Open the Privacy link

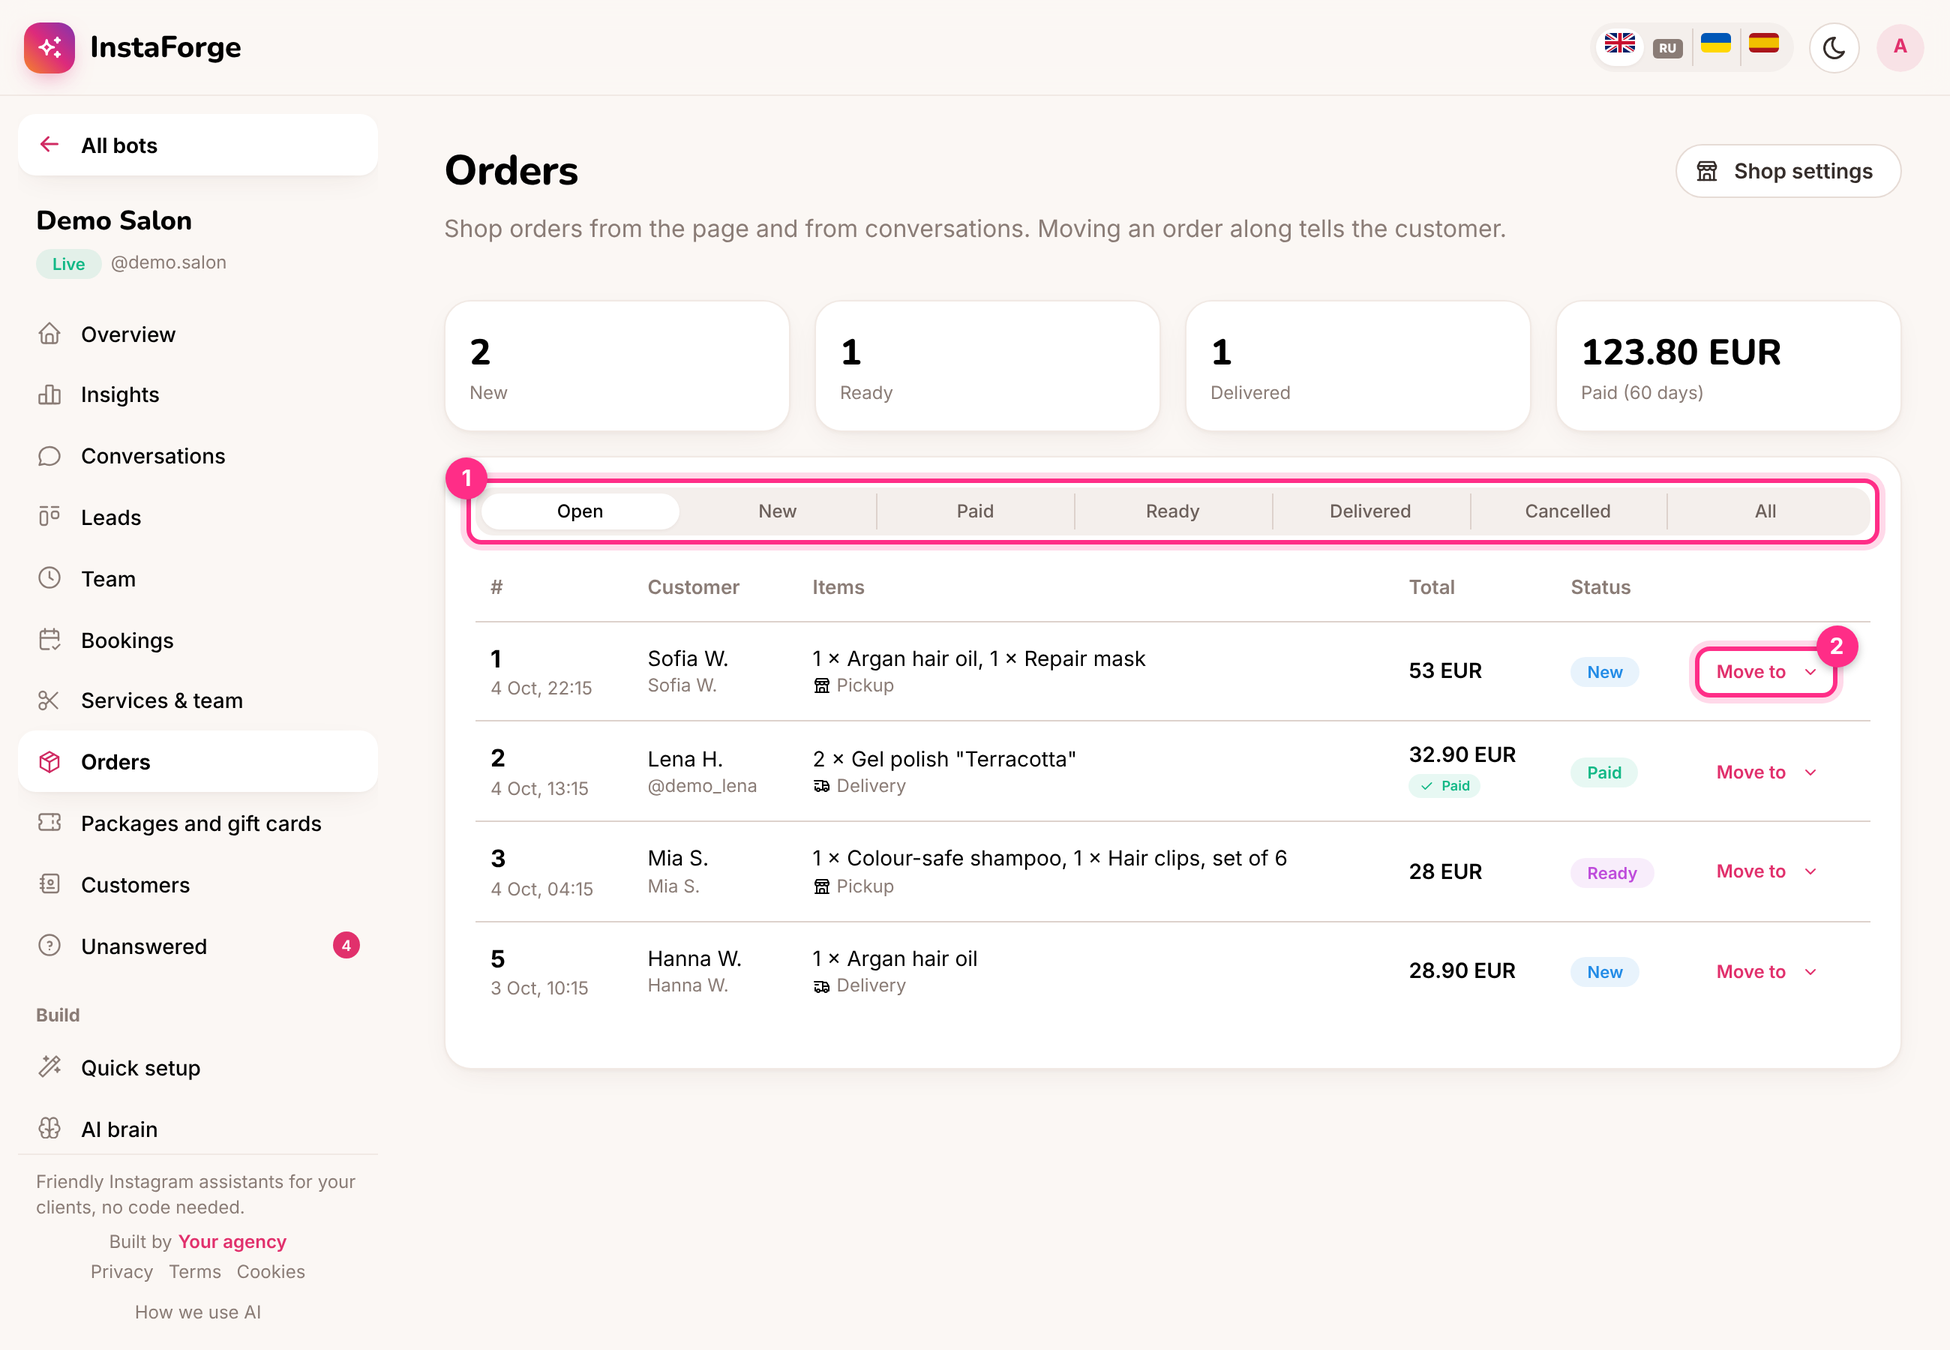click(x=122, y=1272)
